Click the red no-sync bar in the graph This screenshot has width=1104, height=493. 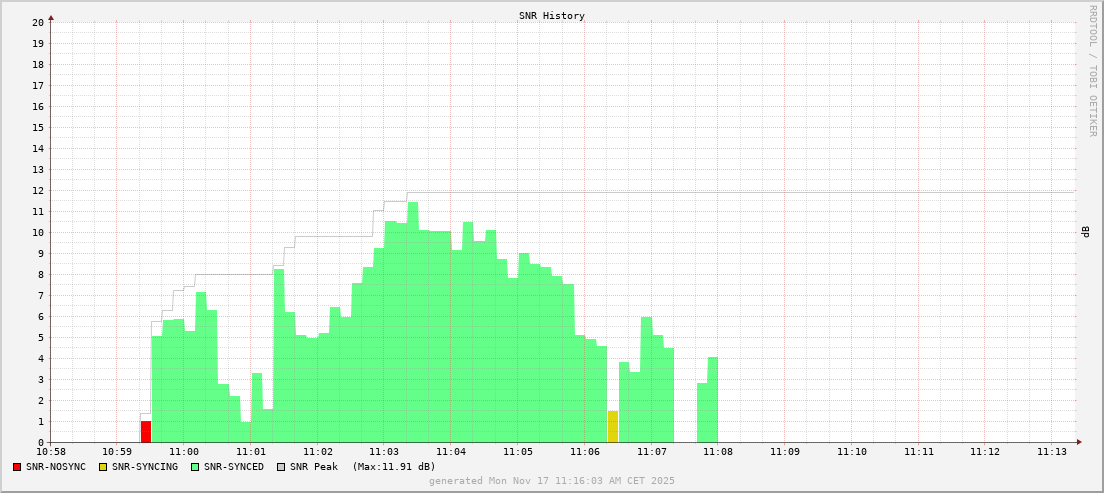(x=146, y=432)
